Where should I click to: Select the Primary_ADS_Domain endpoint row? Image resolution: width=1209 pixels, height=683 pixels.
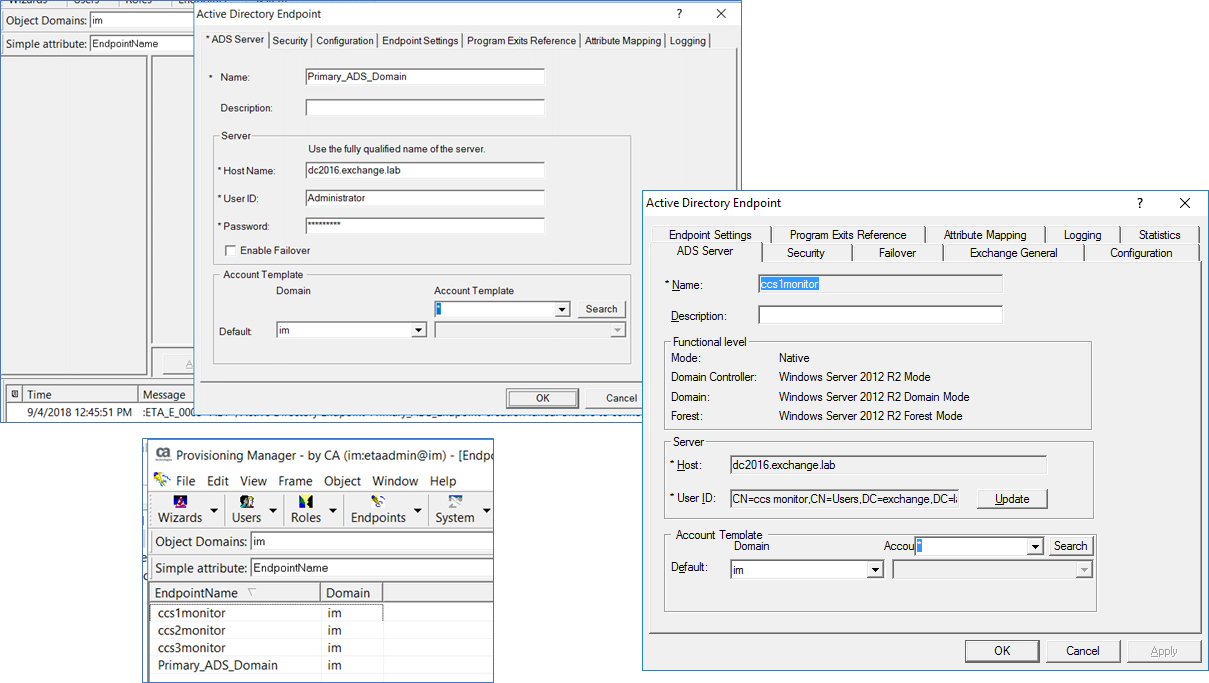[266, 665]
